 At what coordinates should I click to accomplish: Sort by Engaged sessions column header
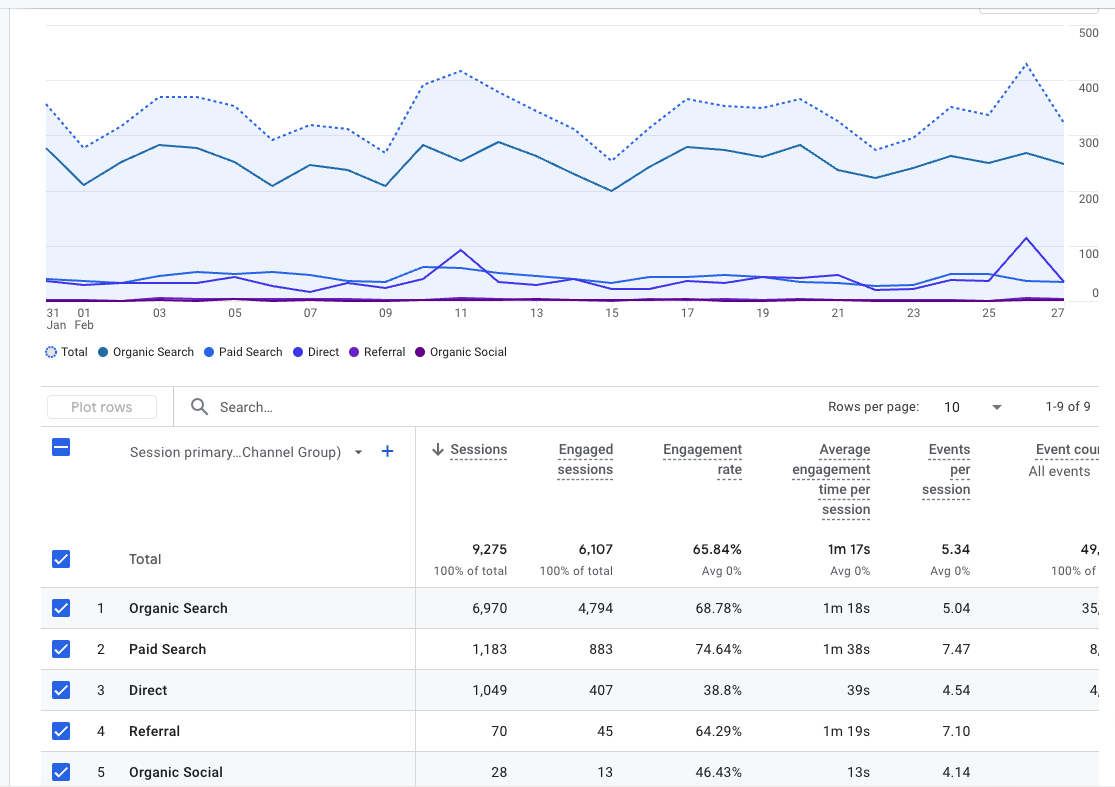coord(585,459)
